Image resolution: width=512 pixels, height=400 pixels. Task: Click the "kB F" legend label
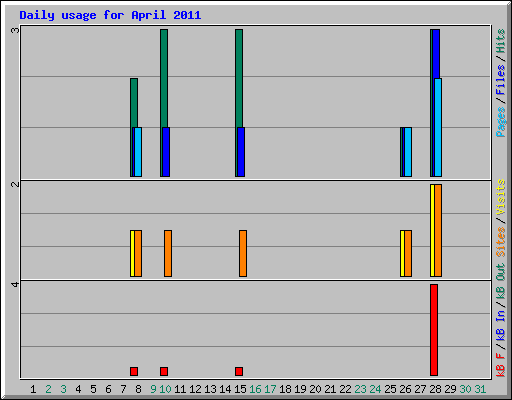coord(501,364)
